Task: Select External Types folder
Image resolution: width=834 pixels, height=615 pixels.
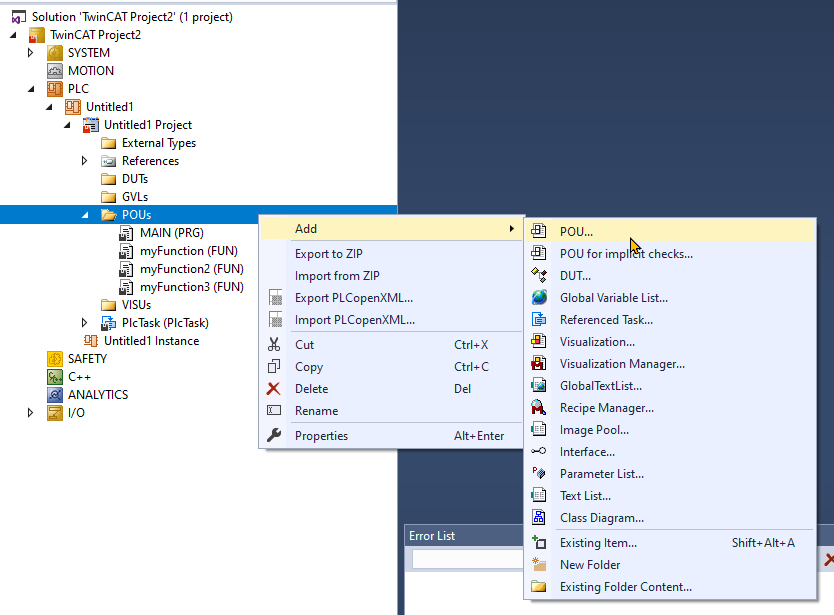Action: click(159, 143)
